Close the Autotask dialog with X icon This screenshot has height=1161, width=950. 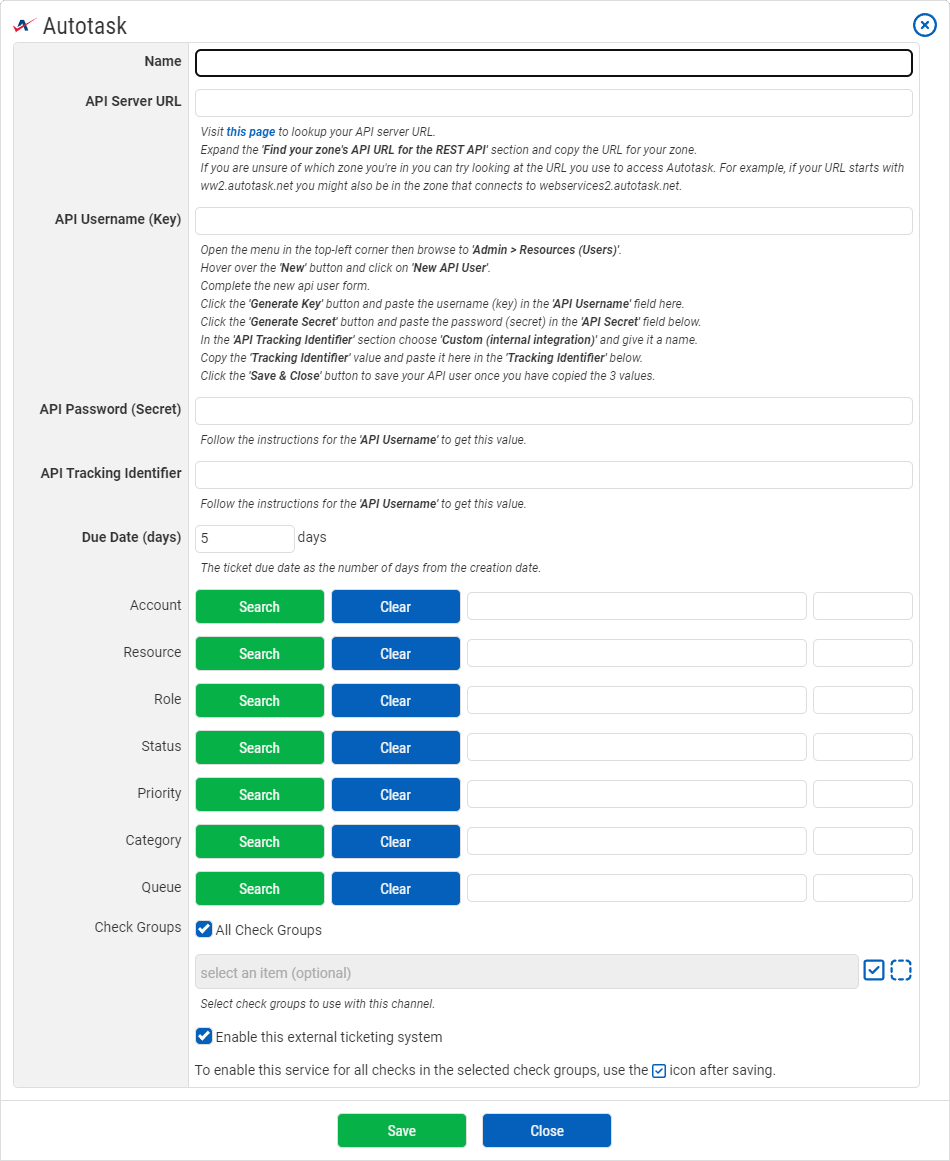pyautogui.click(x=925, y=25)
